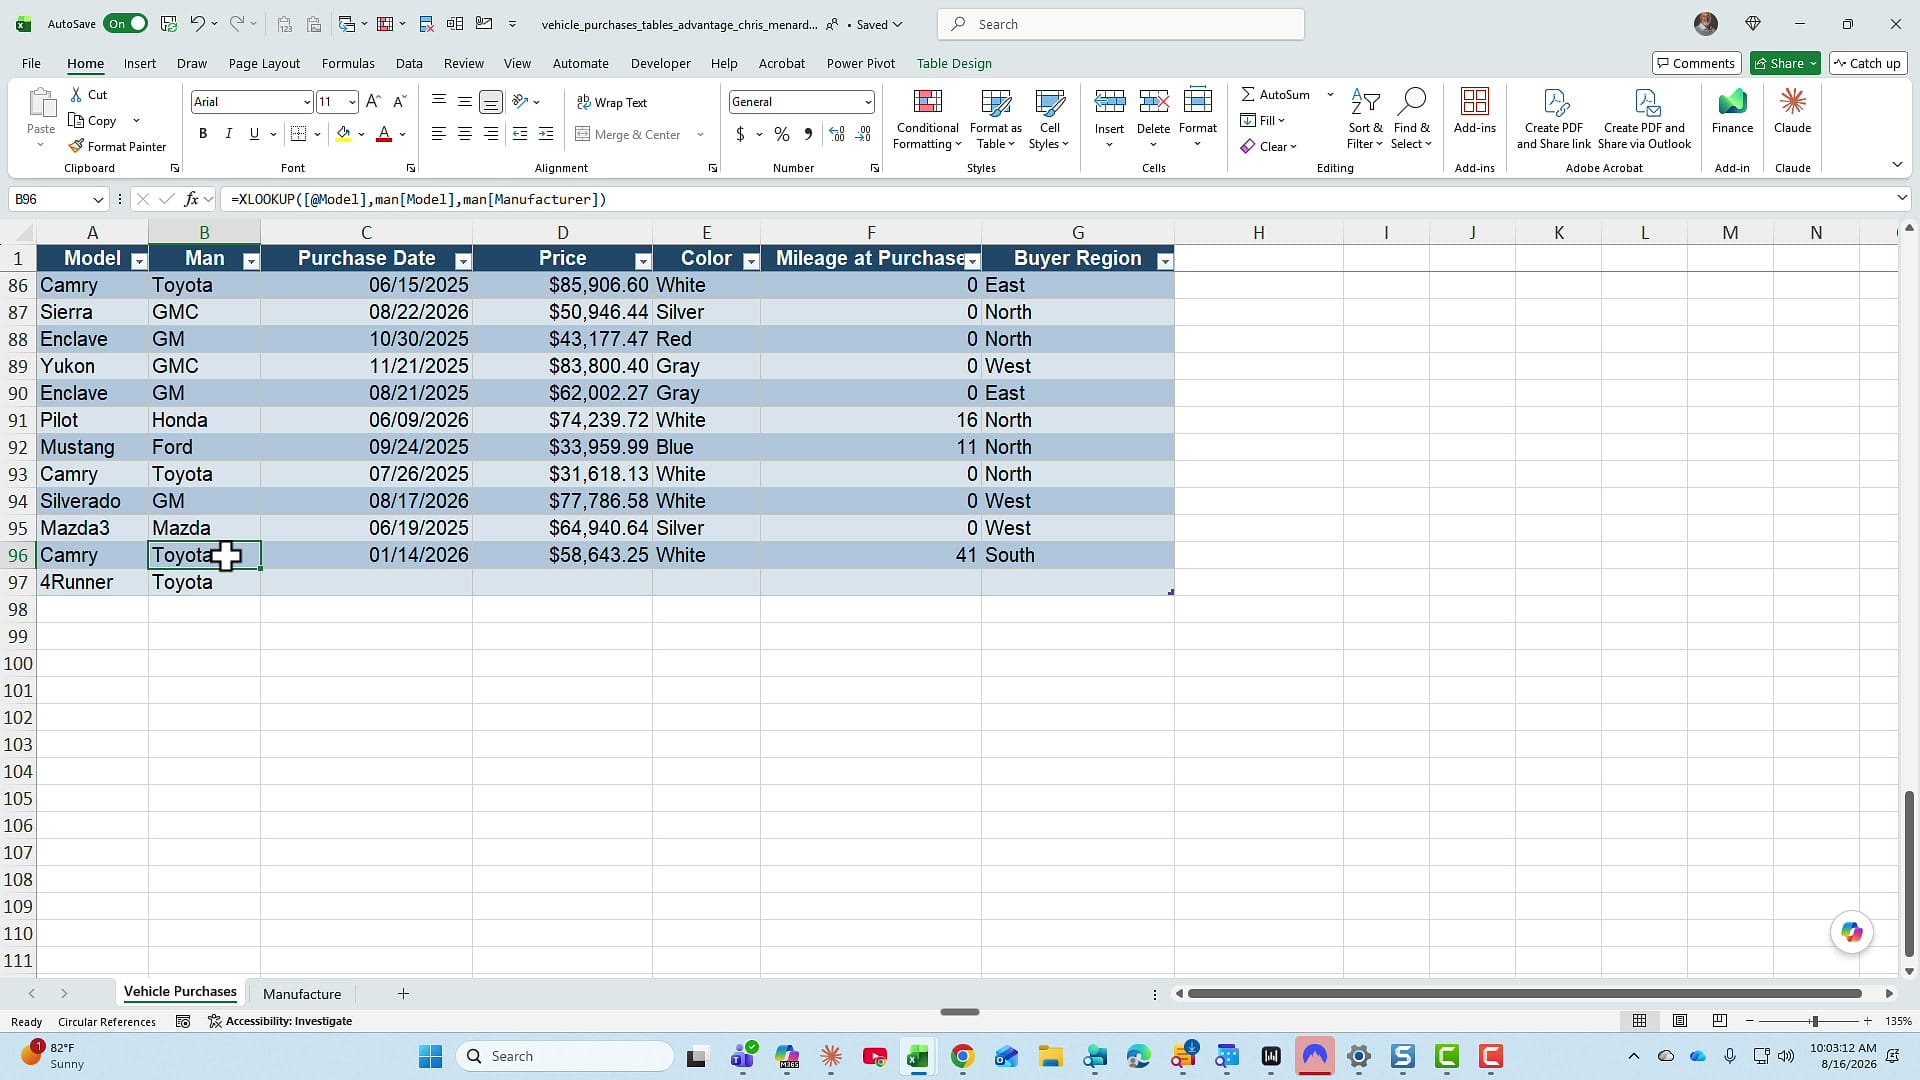Toggle Wrap Text on

click(611, 102)
